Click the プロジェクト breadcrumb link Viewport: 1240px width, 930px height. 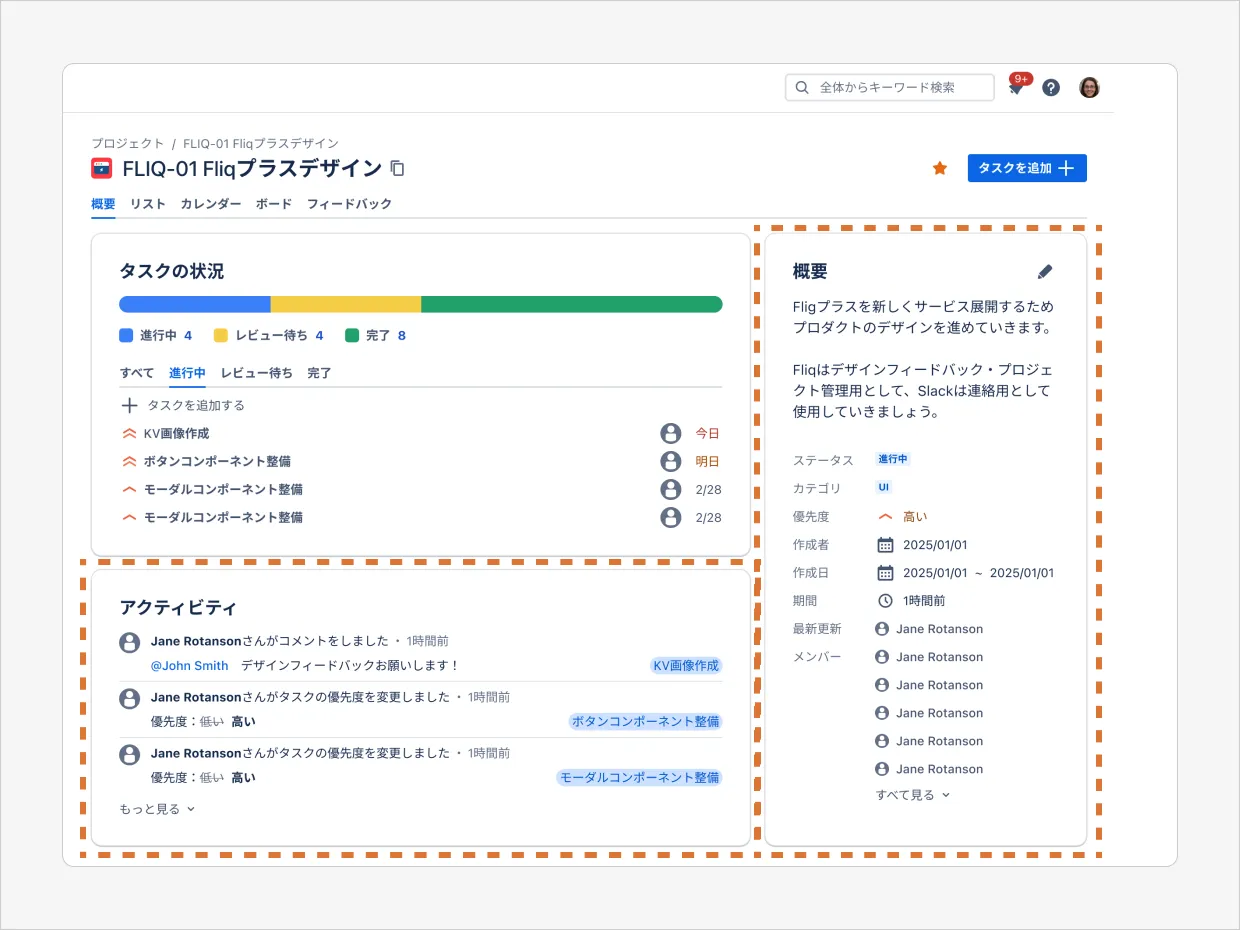[x=128, y=143]
